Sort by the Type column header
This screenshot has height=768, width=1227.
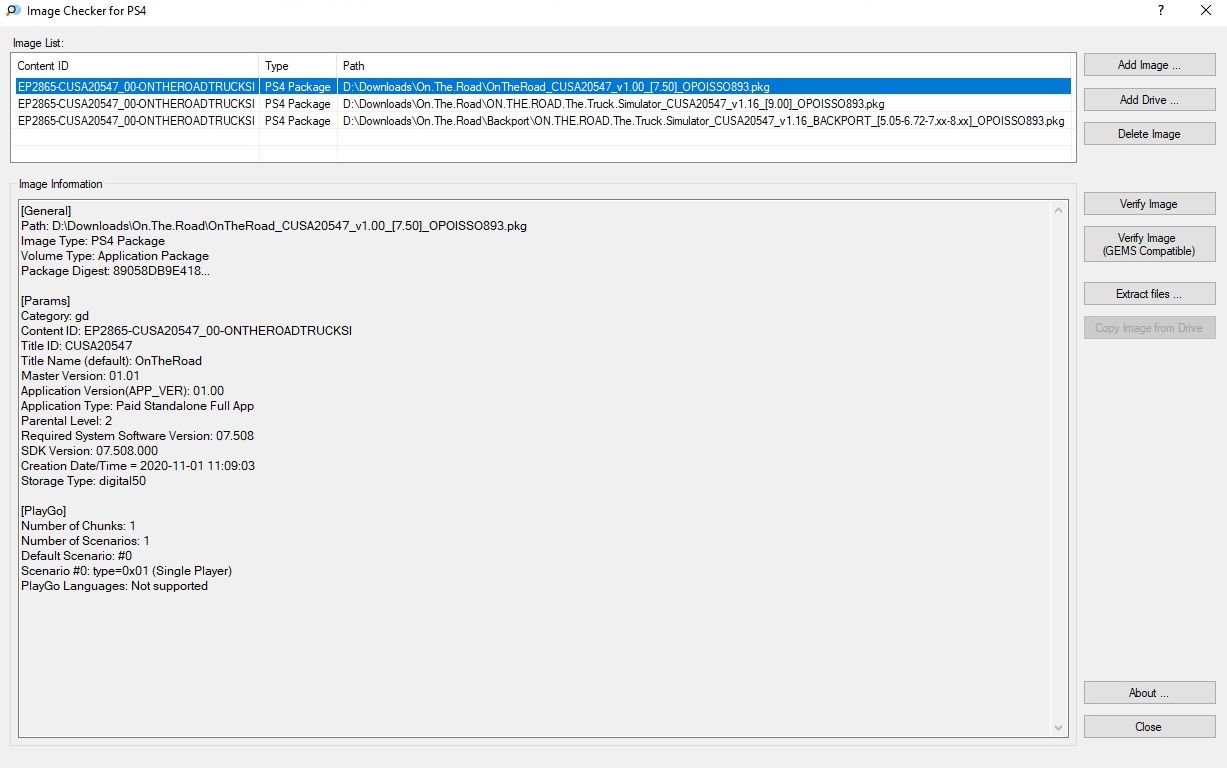pyautogui.click(x=298, y=66)
